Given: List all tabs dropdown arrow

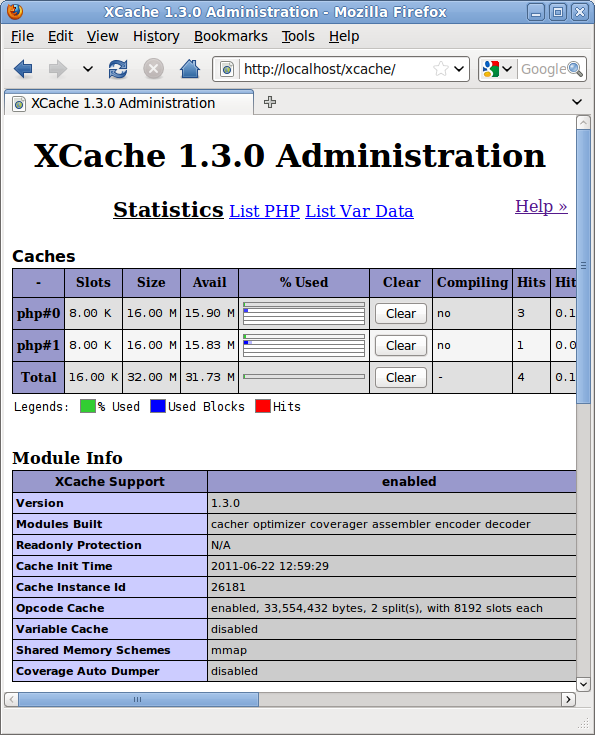Looking at the screenshot, I should 577,102.
